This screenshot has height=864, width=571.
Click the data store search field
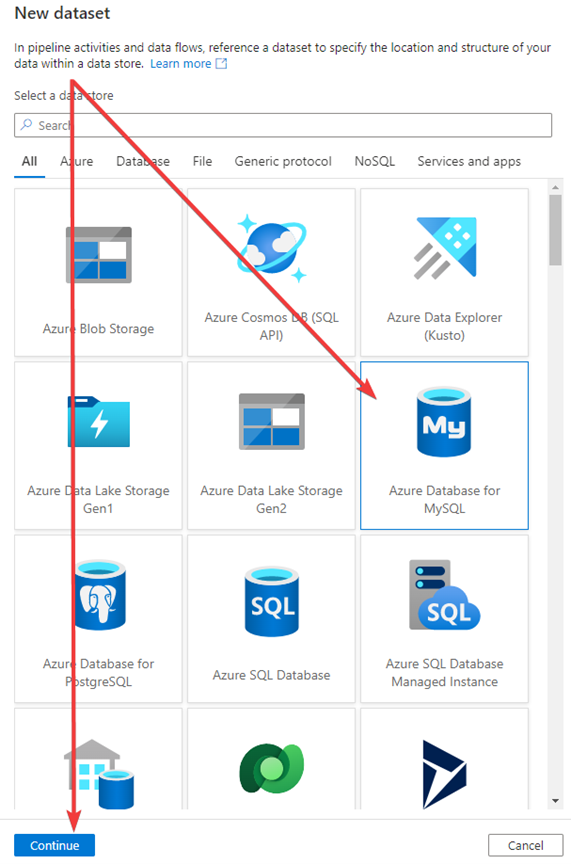point(283,125)
